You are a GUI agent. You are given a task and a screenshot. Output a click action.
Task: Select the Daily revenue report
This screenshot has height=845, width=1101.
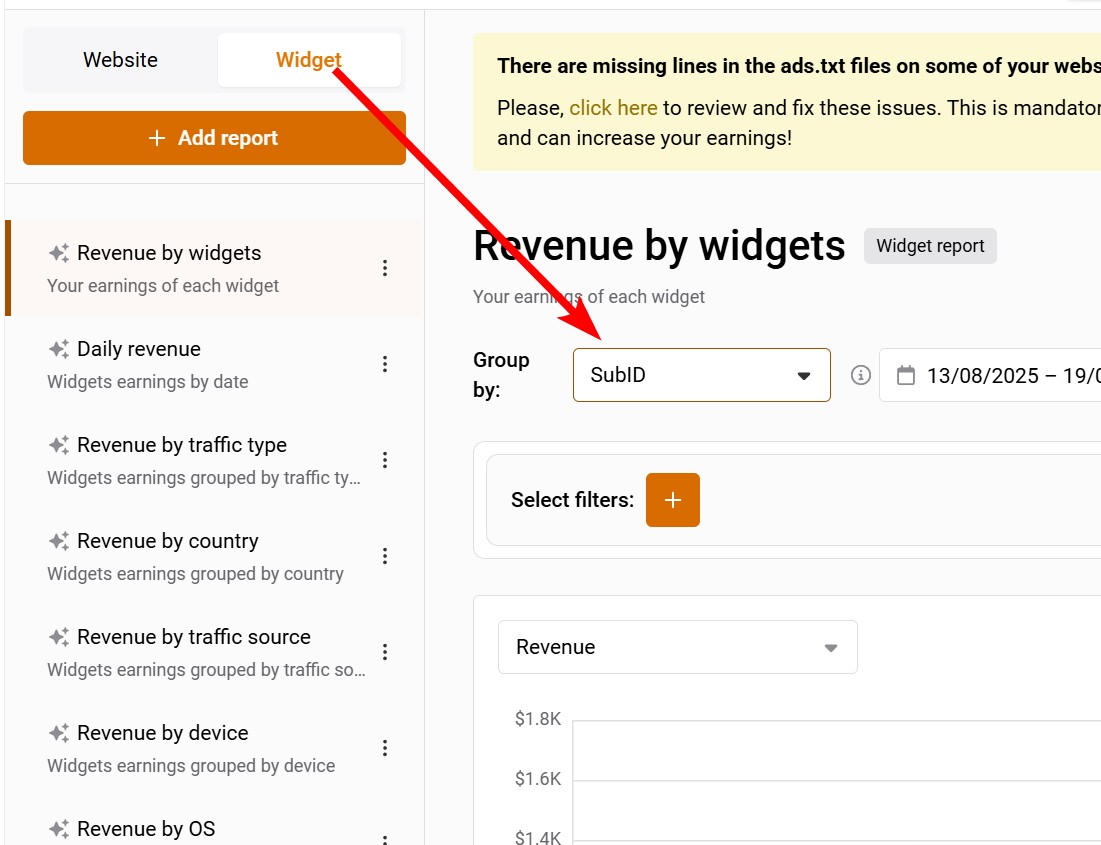click(x=139, y=350)
